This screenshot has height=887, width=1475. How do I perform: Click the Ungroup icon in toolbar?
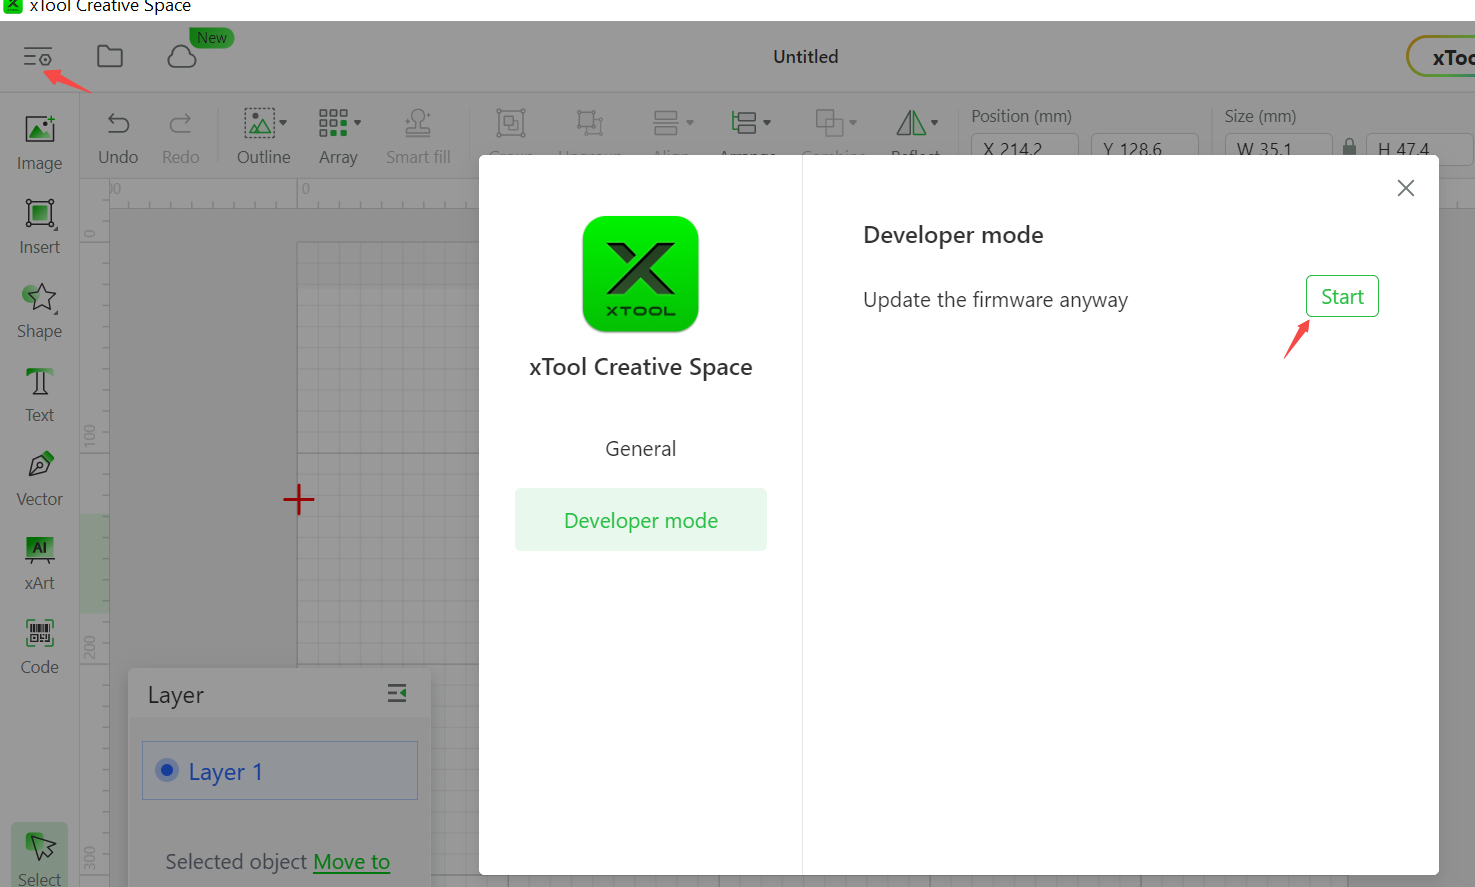tap(590, 123)
